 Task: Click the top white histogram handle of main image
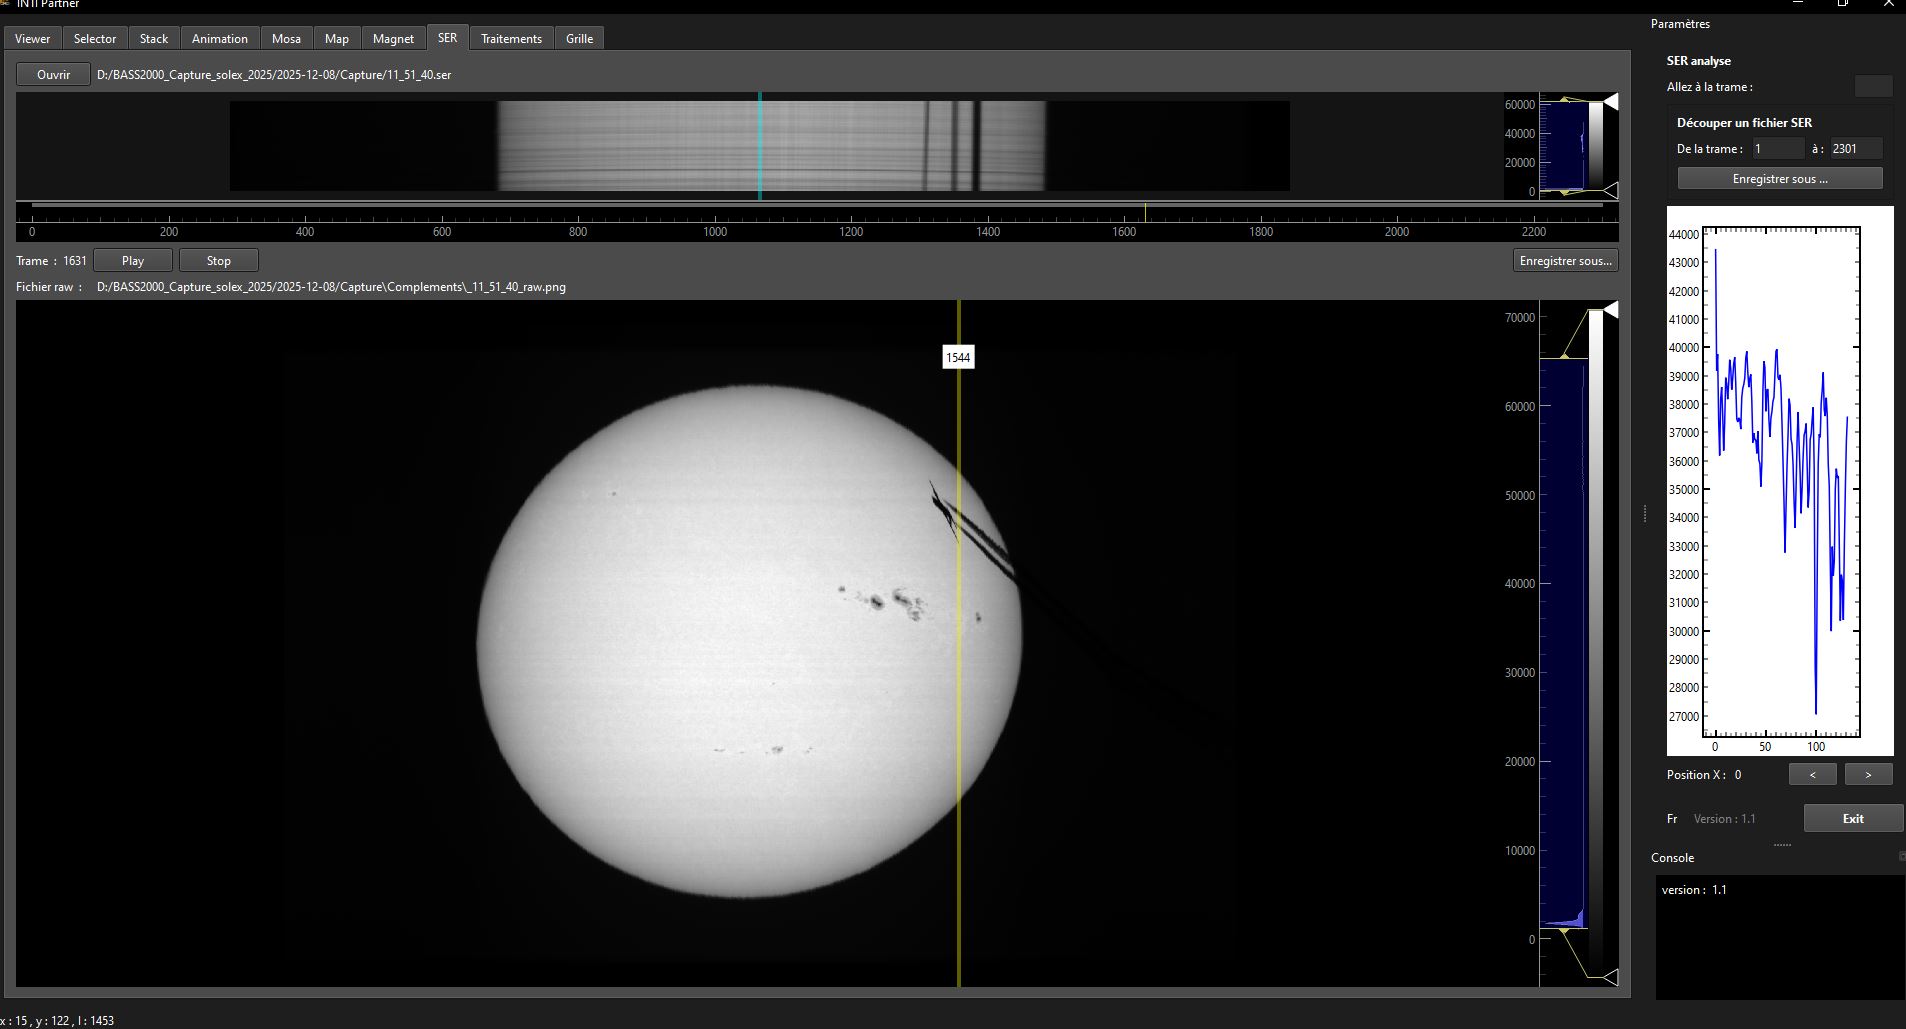[x=1610, y=311]
